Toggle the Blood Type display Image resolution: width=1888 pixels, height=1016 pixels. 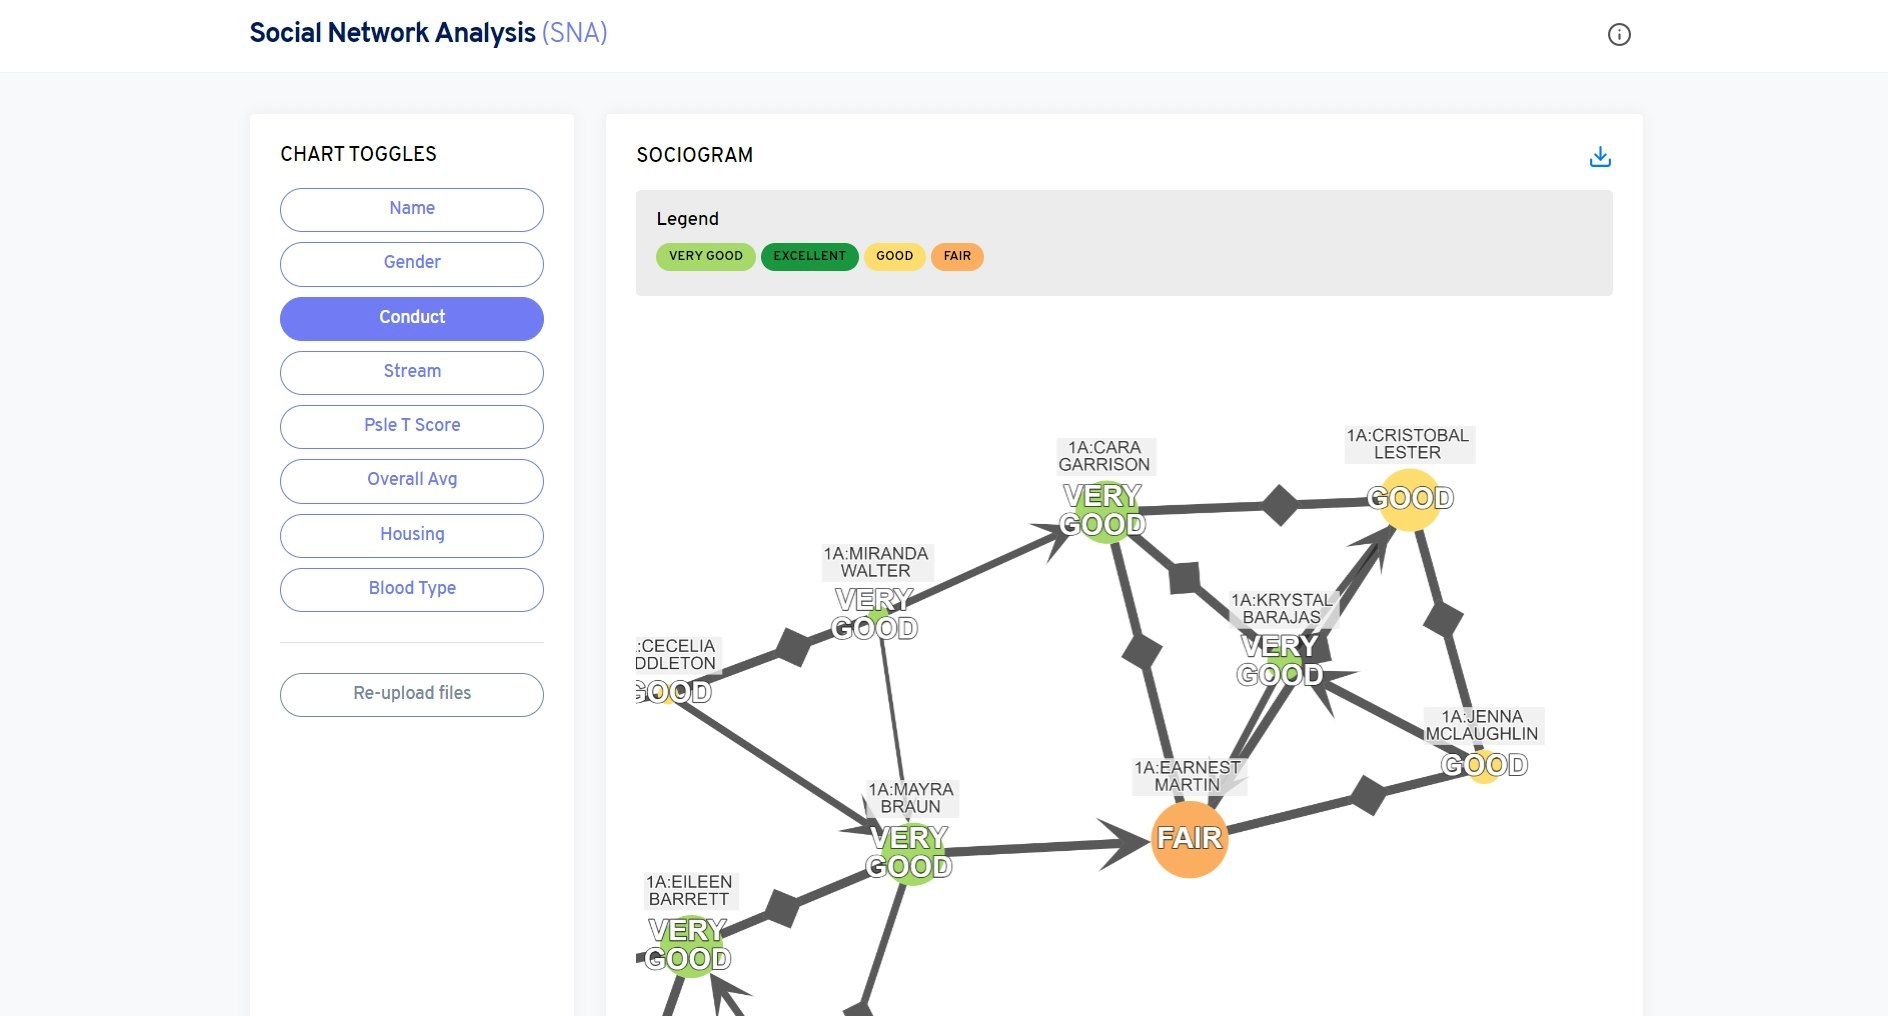tap(411, 589)
